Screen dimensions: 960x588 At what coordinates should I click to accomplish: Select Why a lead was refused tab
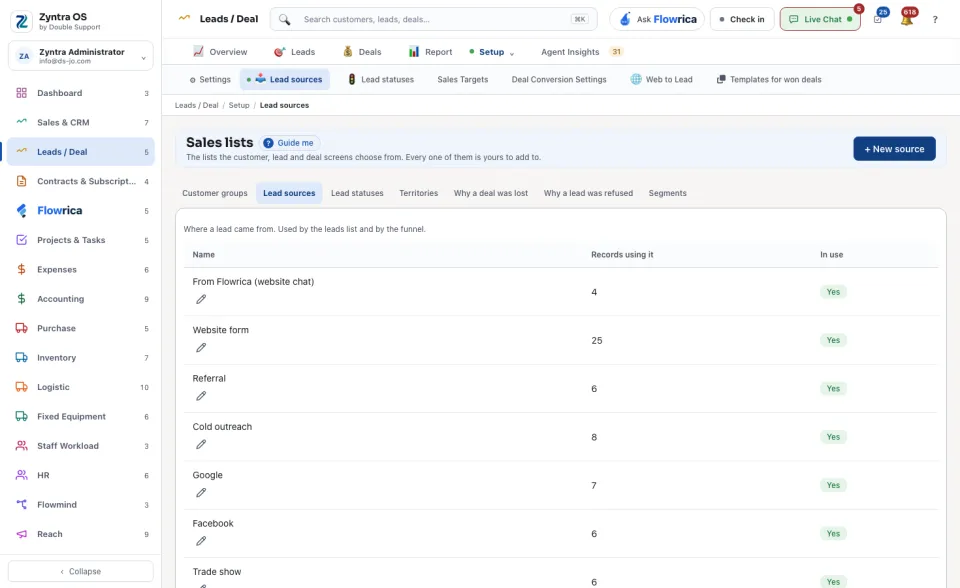point(588,193)
